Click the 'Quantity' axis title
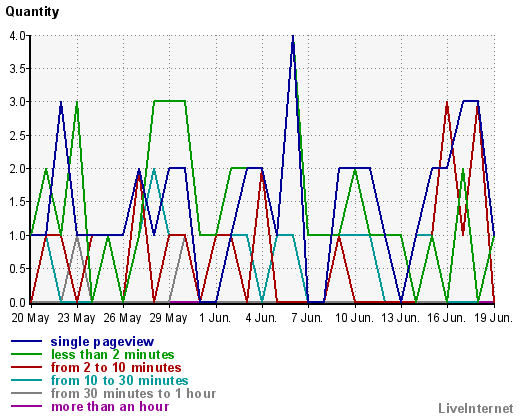Viewport: 520px width, 418px height. click(x=32, y=12)
